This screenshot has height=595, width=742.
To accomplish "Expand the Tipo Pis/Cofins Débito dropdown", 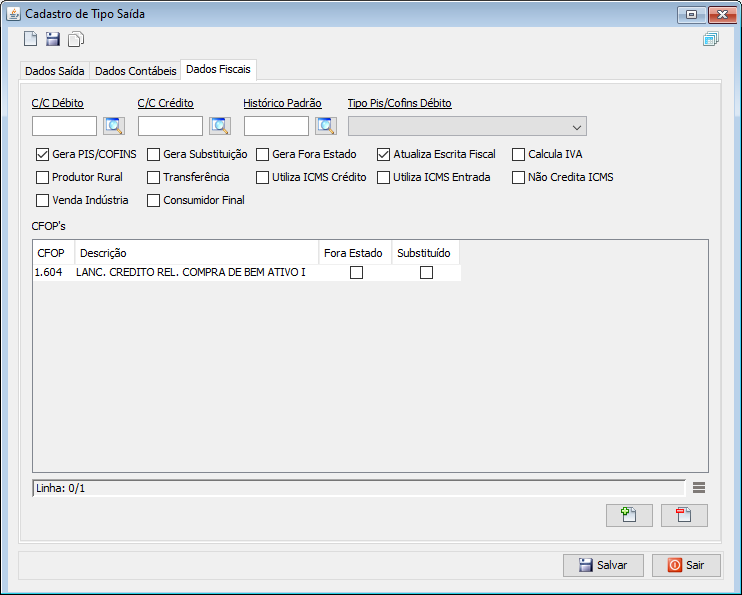I will coord(577,127).
